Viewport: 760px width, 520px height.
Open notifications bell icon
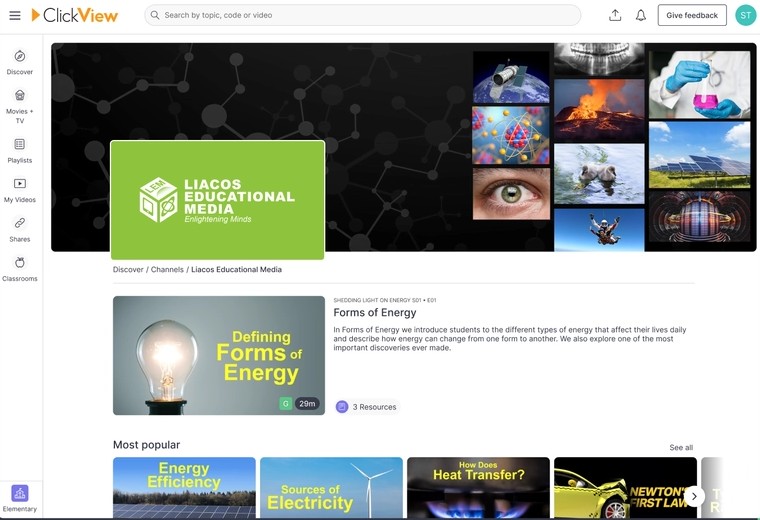click(x=641, y=16)
